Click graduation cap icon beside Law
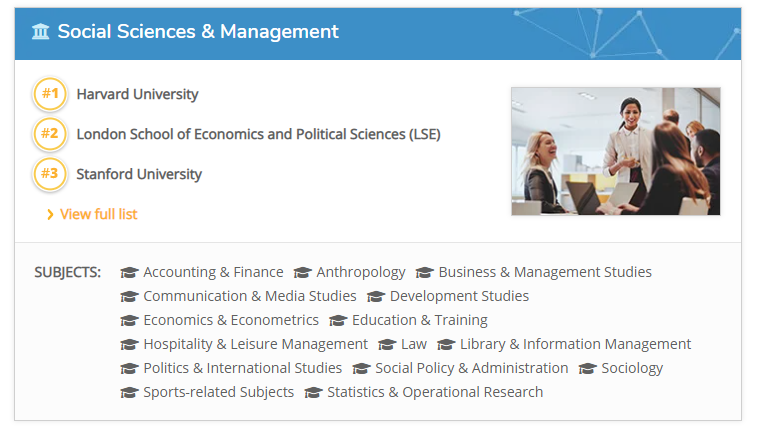759x430 pixels. coord(387,344)
